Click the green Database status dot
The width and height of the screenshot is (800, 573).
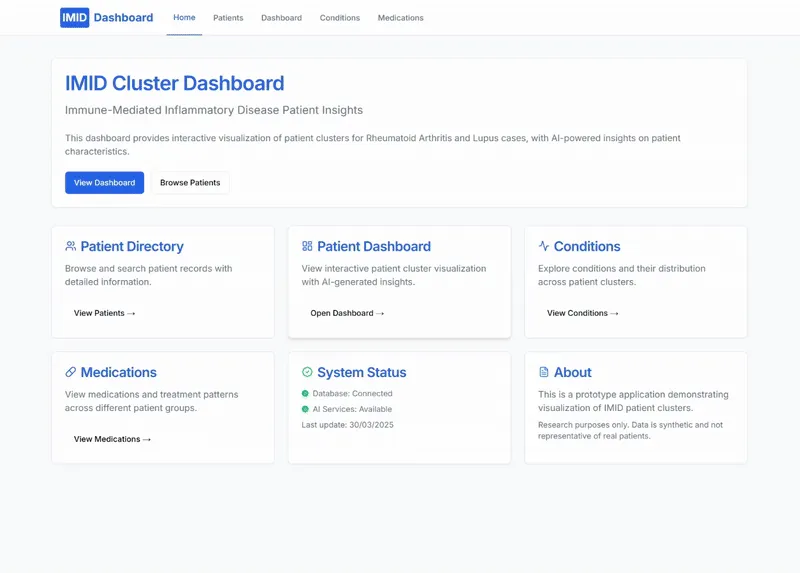305,393
